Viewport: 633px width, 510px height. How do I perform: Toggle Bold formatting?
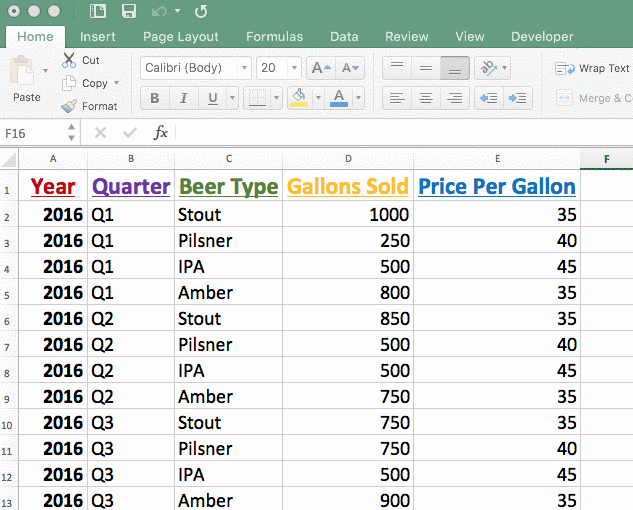tap(154, 98)
